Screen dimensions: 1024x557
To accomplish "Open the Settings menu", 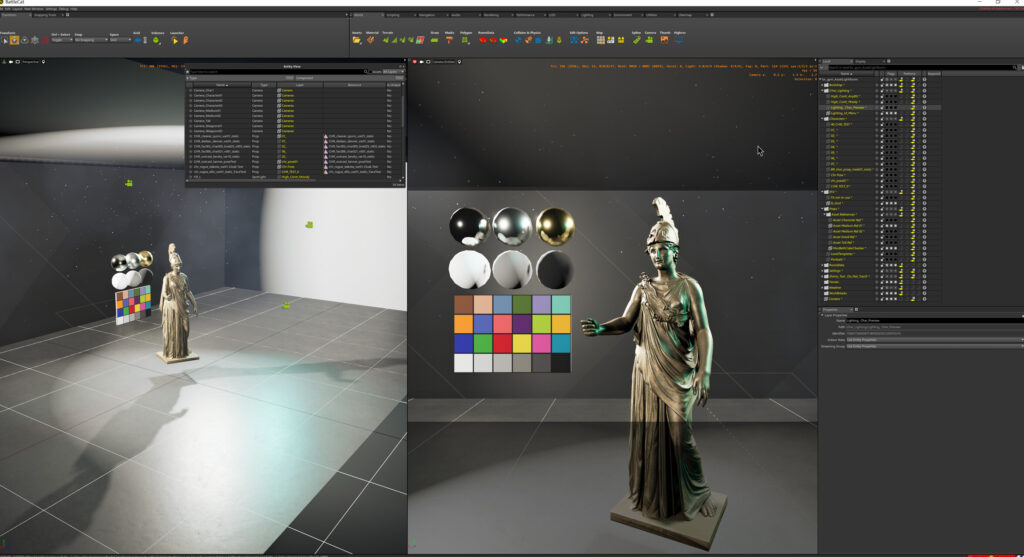I will [x=51, y=8].
